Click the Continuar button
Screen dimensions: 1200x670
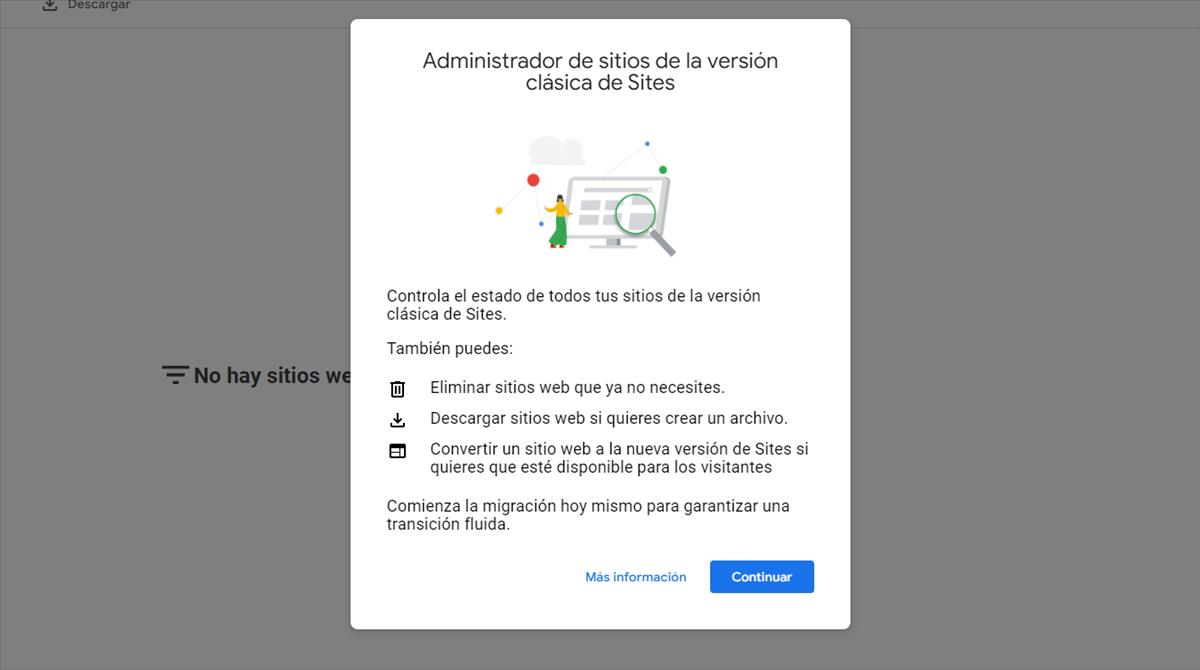(762, 577)
